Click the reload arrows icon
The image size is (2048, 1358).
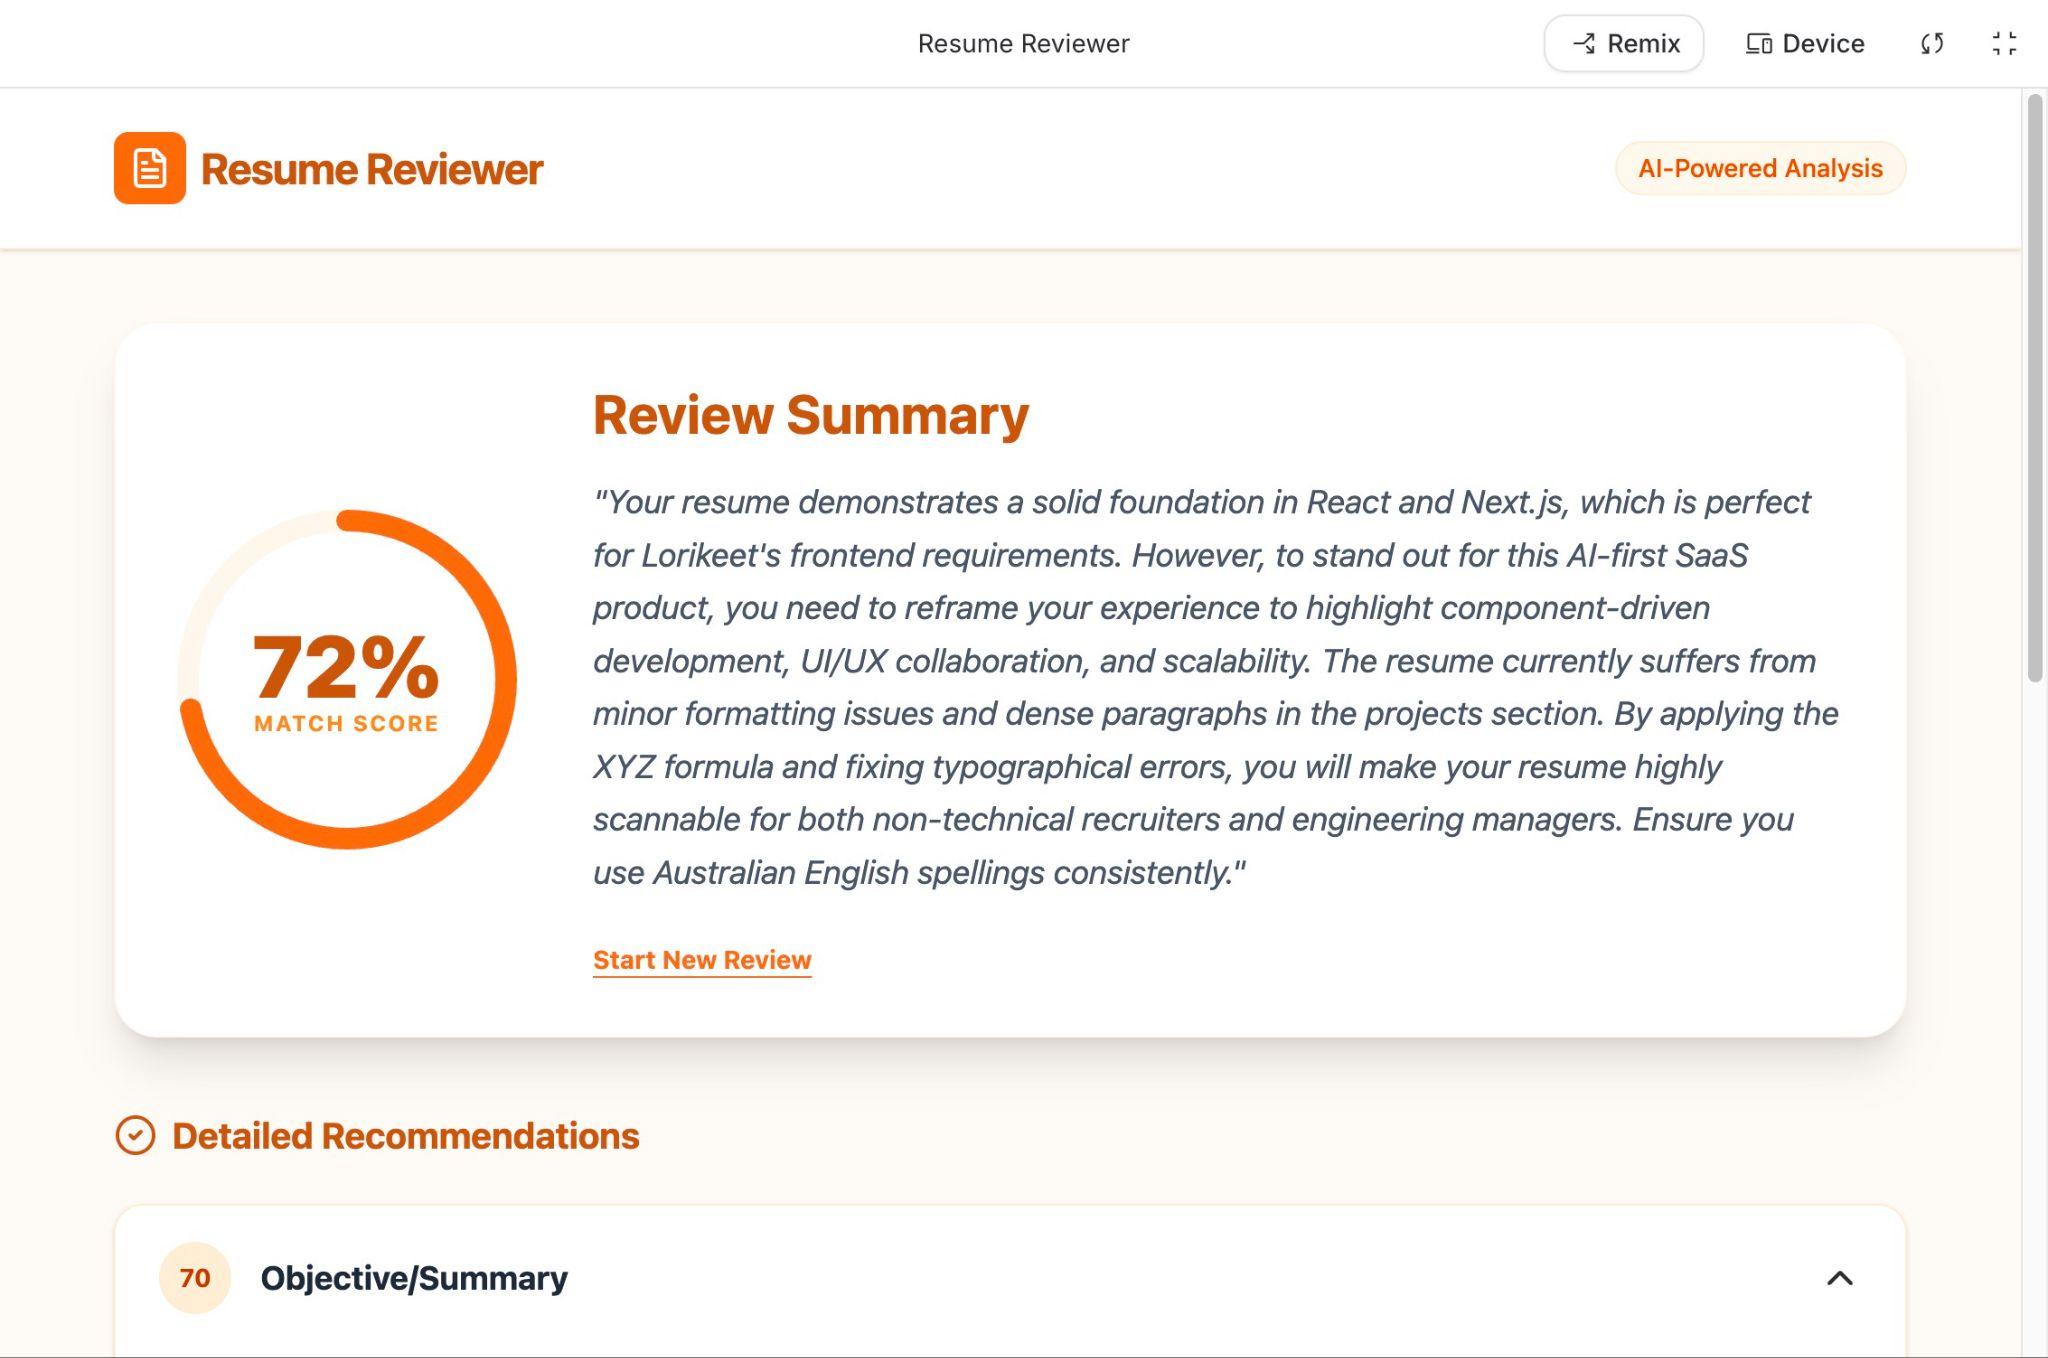click(1932, 44)
